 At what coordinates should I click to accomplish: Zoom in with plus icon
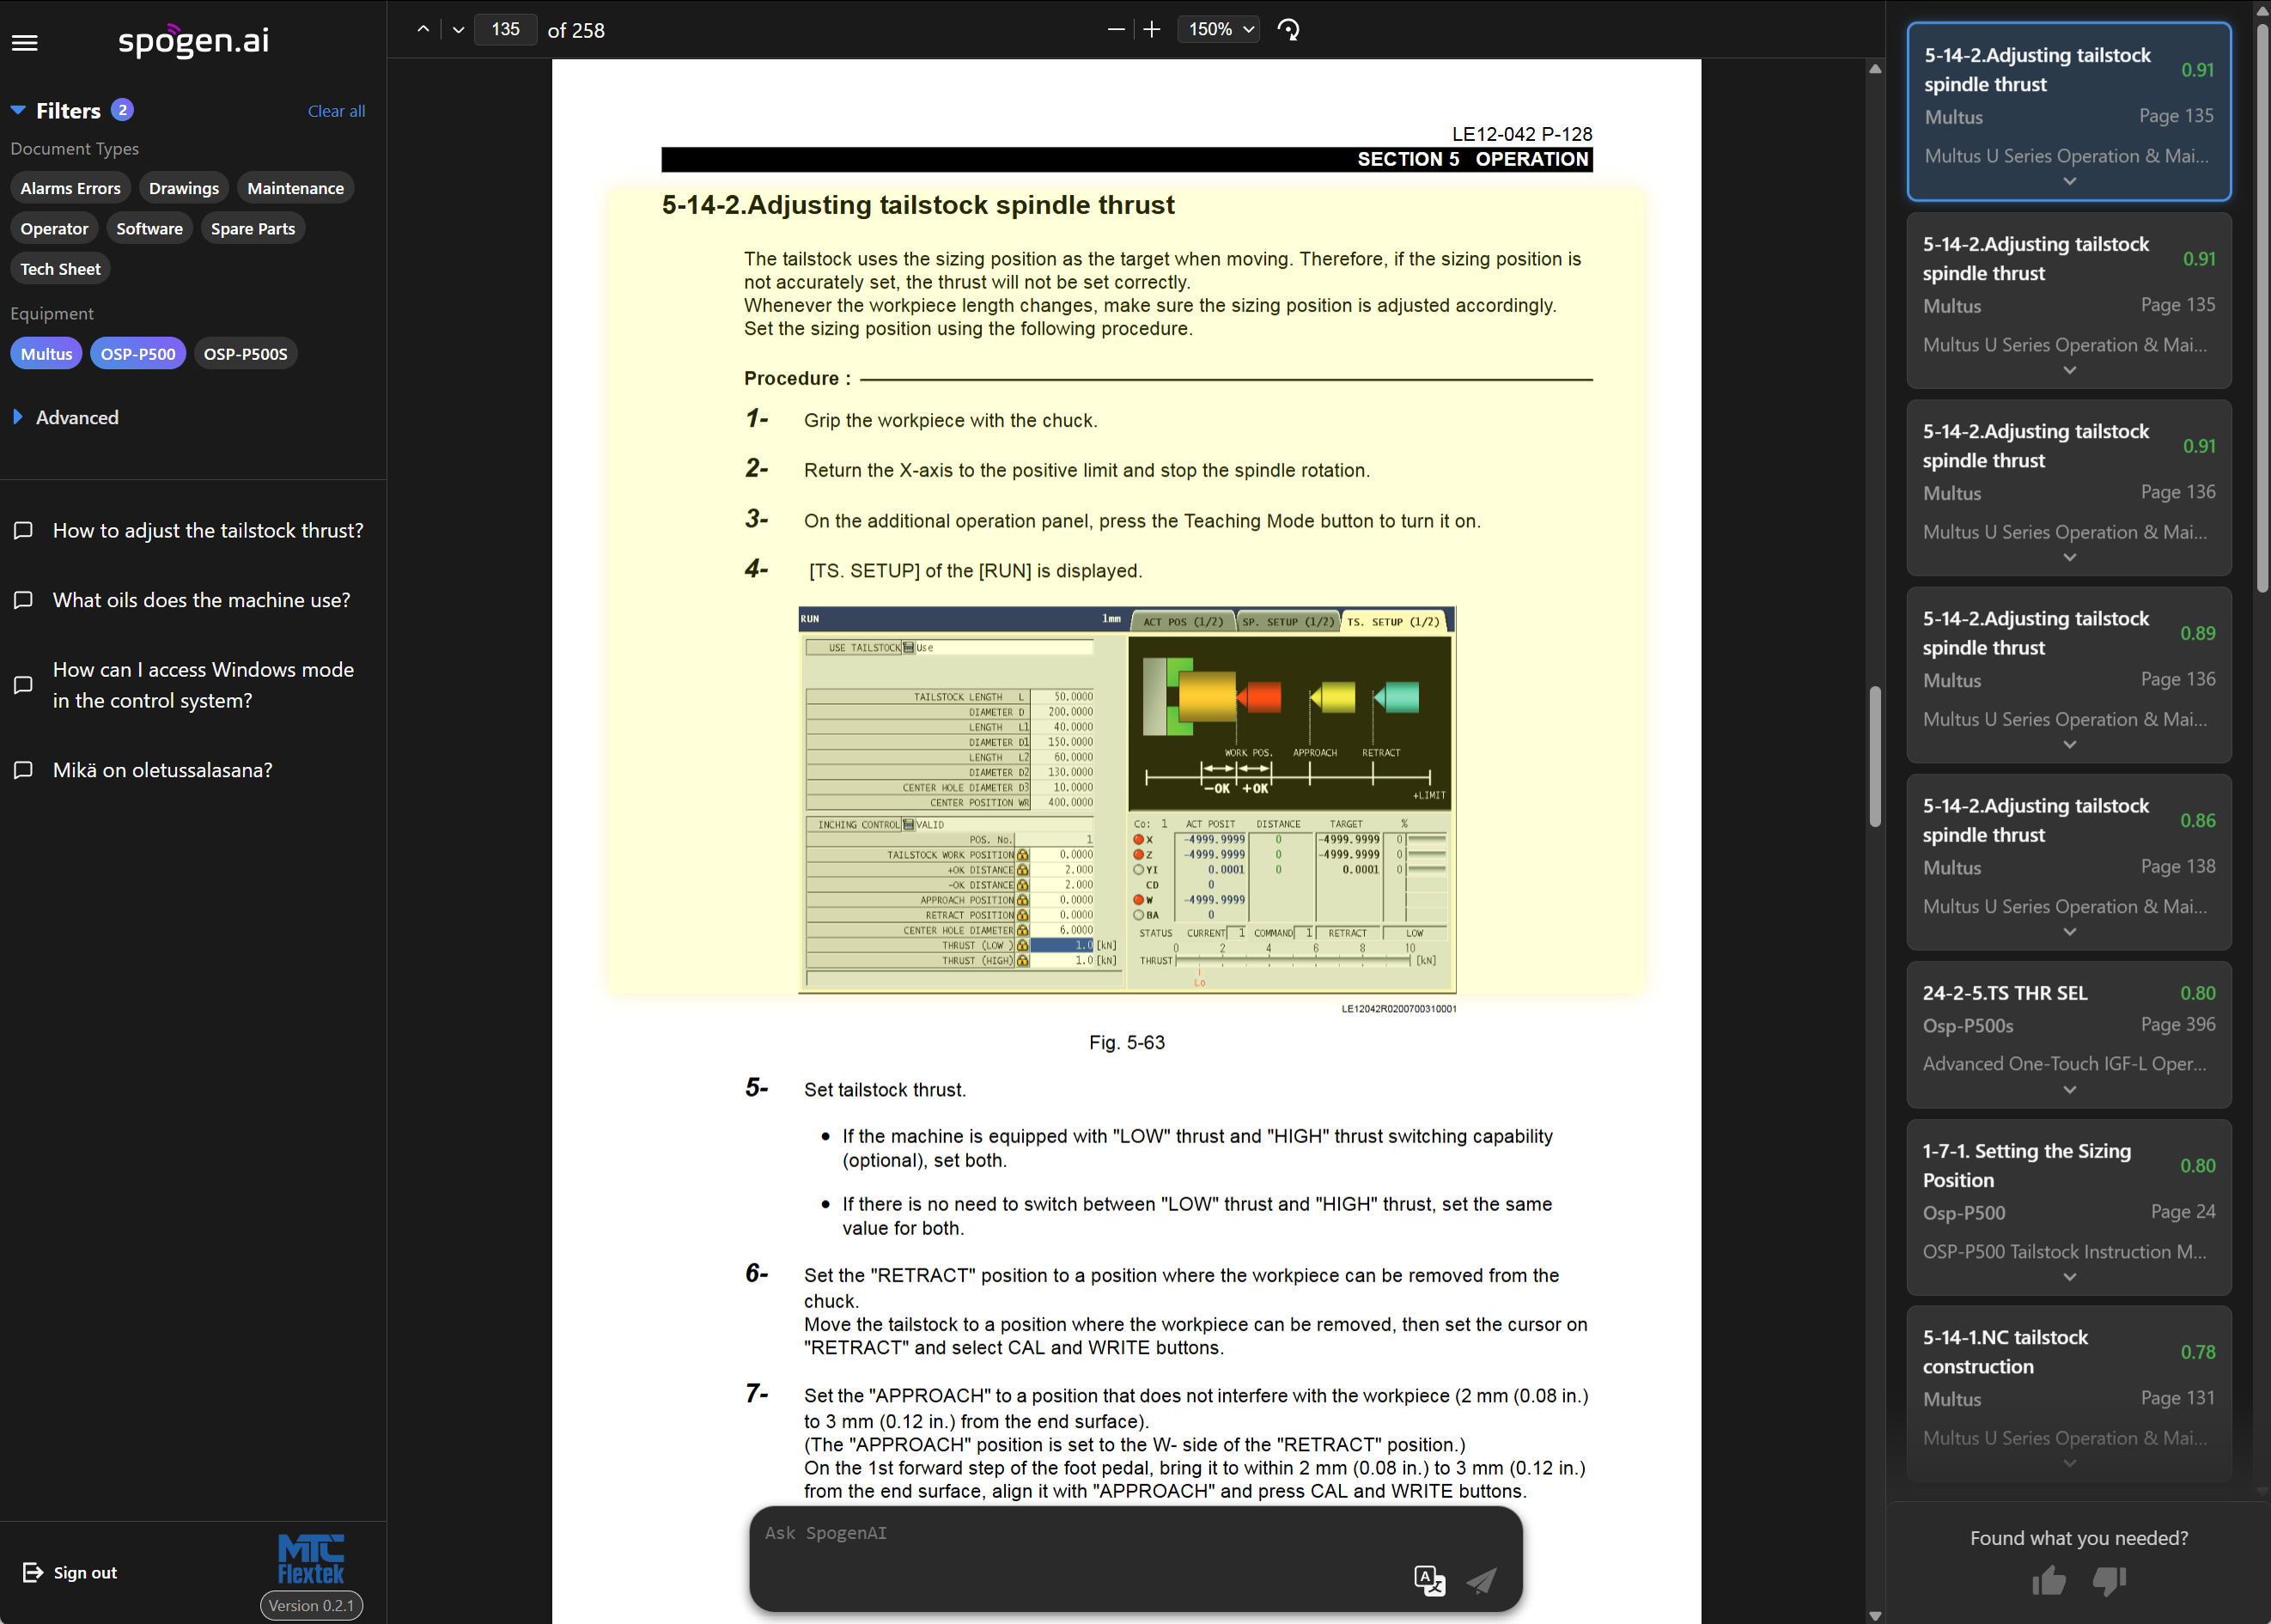click(x=1152, y=29)
